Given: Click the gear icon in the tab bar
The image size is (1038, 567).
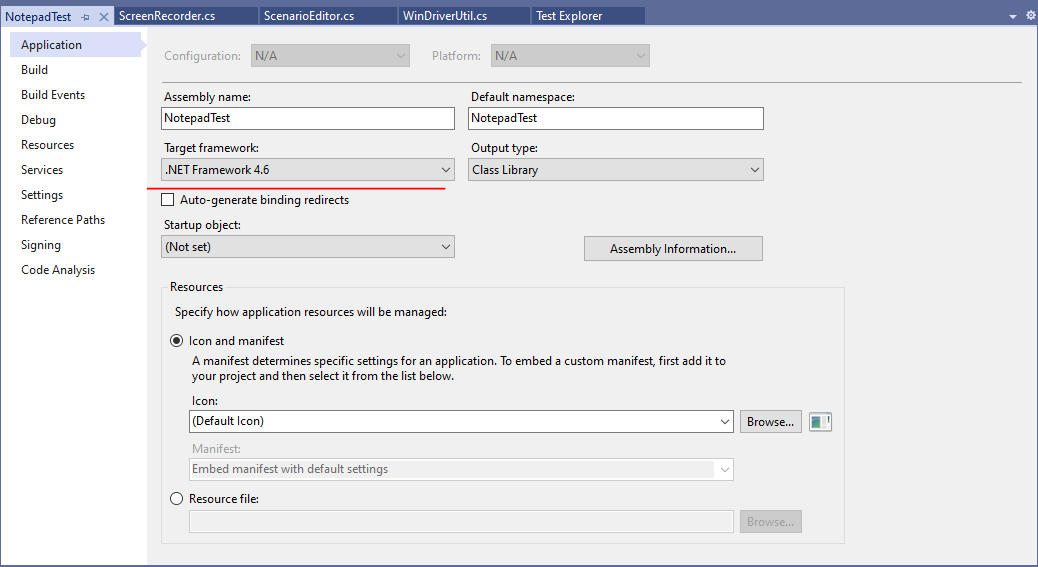Looking at the screenshot, I should point(1030,16).
